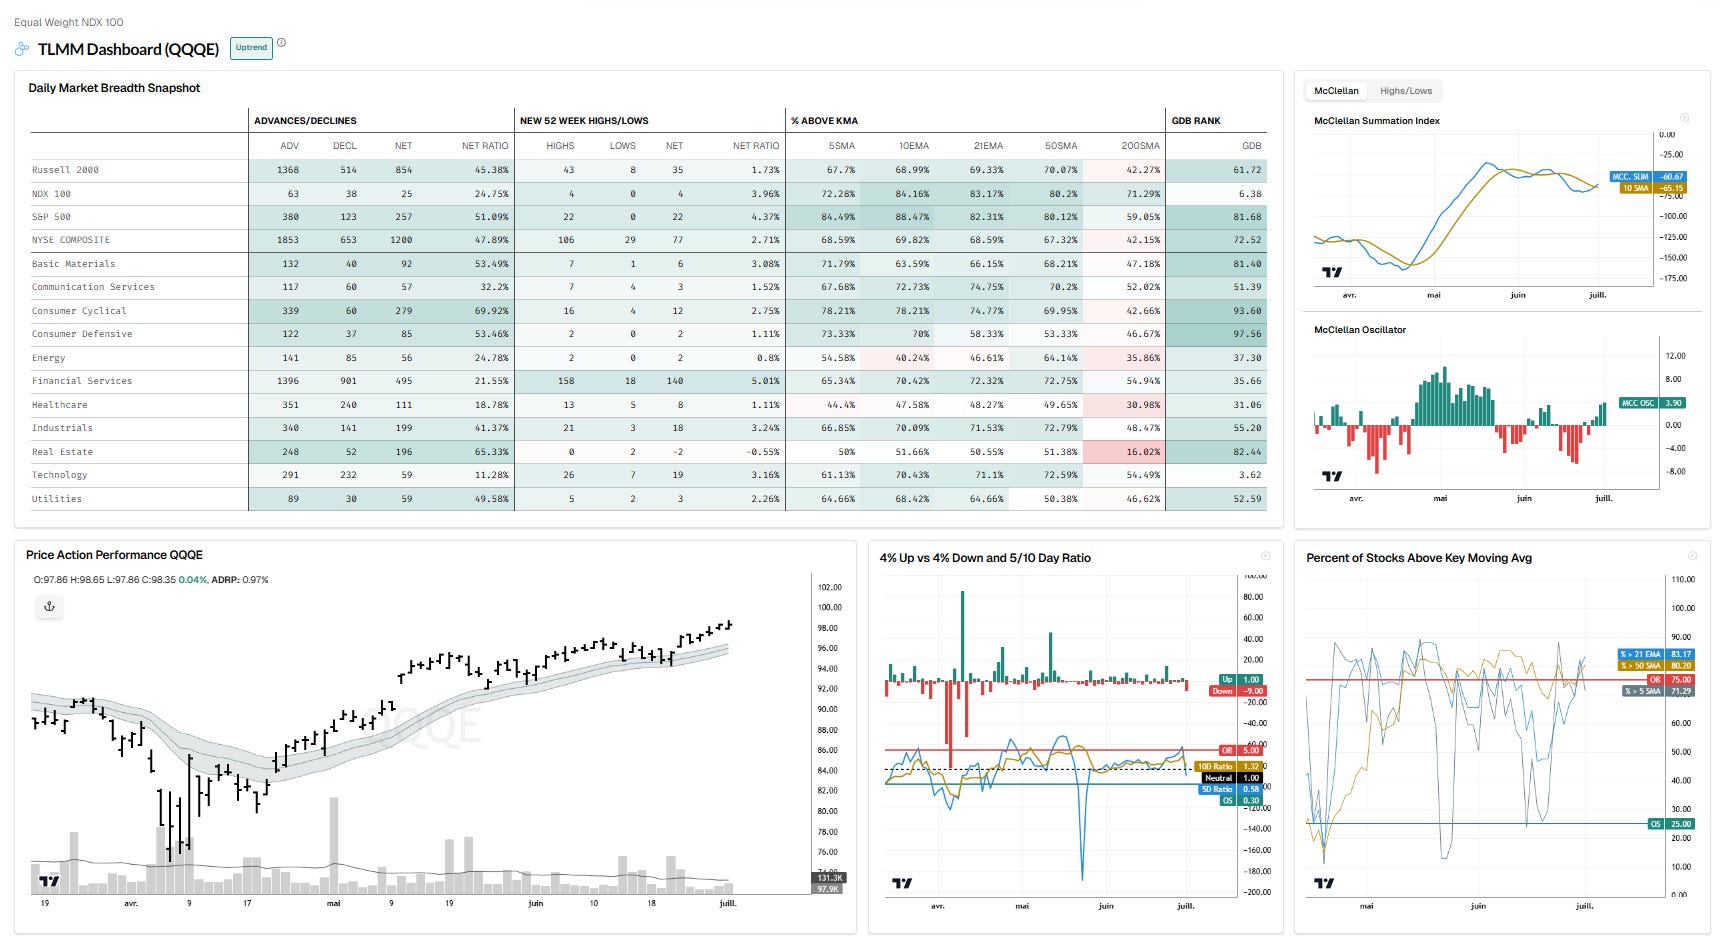Select the Consumer Cyclical row label

coord(79,311)
